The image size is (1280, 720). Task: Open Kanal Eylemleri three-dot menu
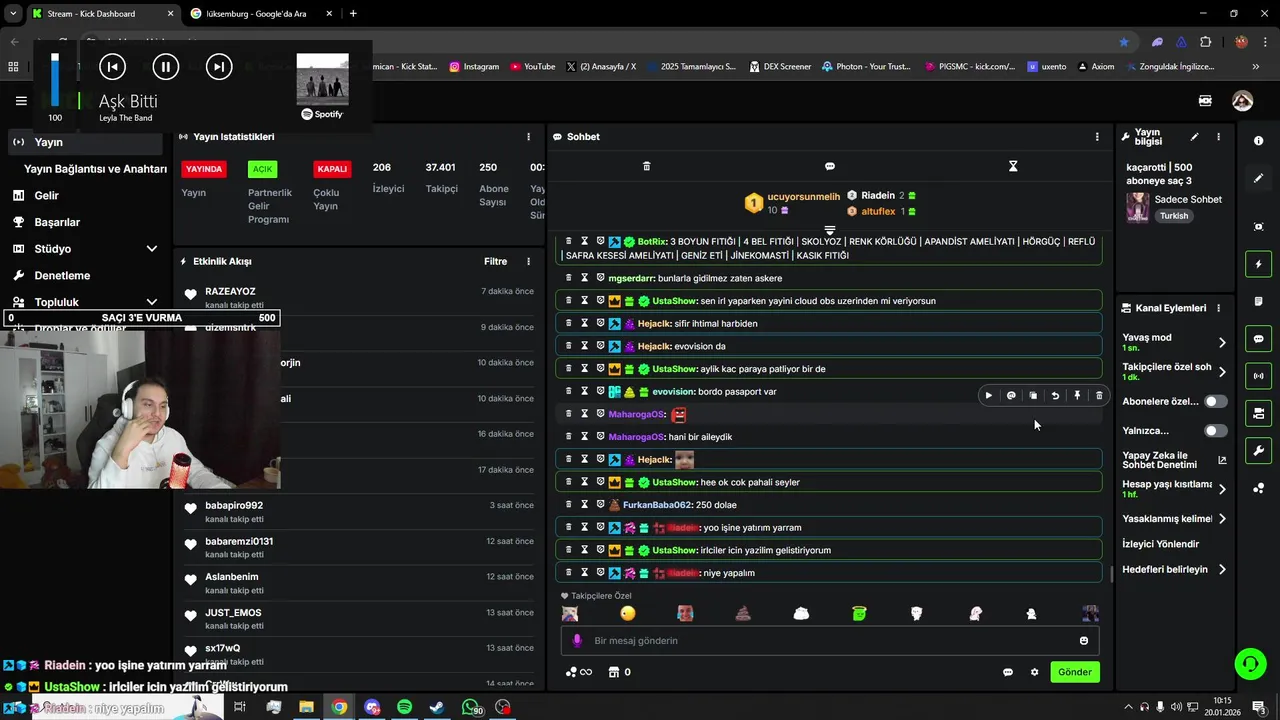coord(1218,308)
